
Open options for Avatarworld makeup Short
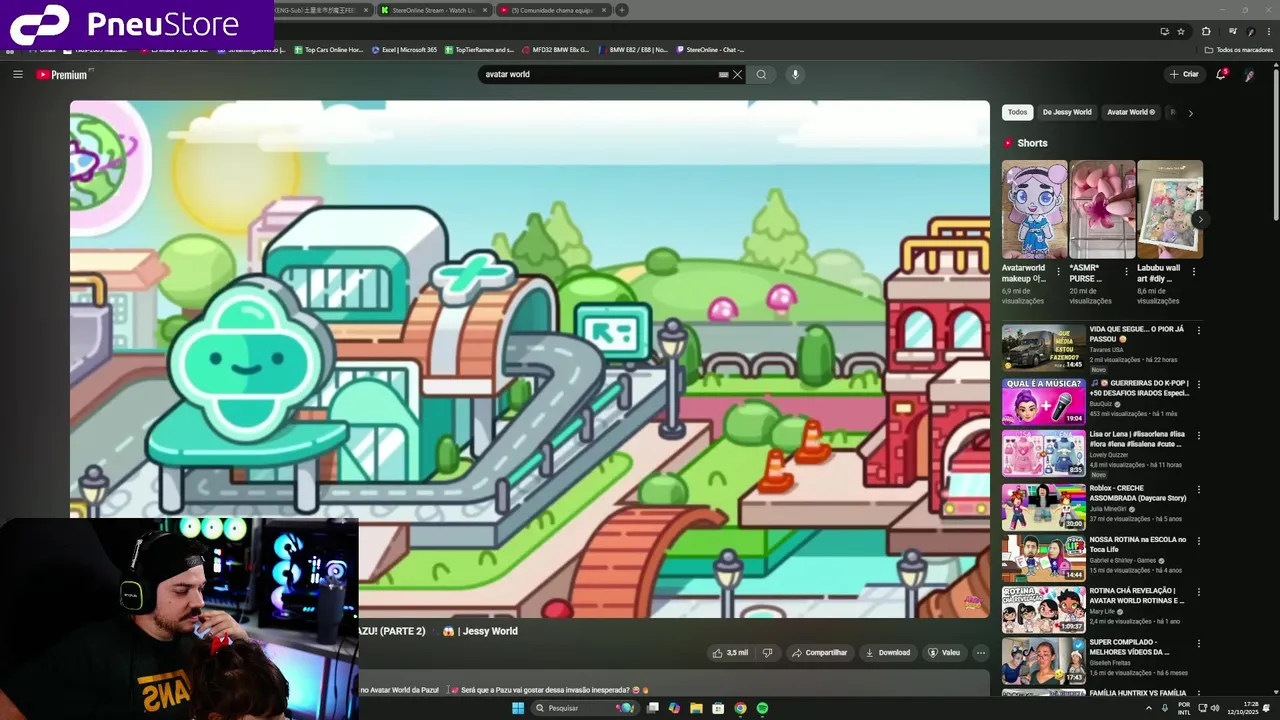coord(1059,271)
